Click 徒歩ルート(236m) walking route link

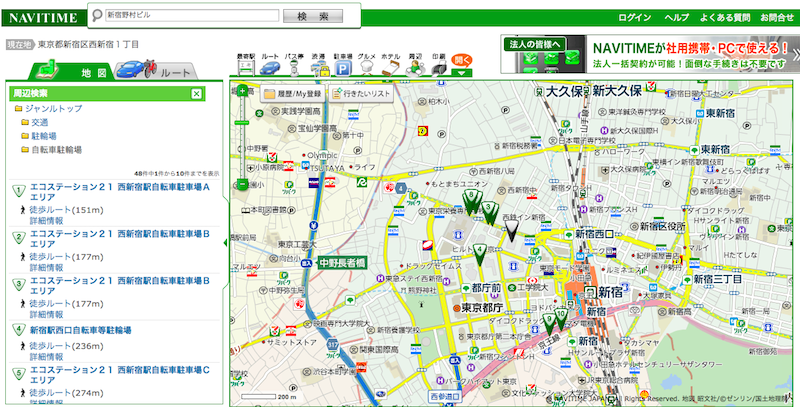pos(66,346)
